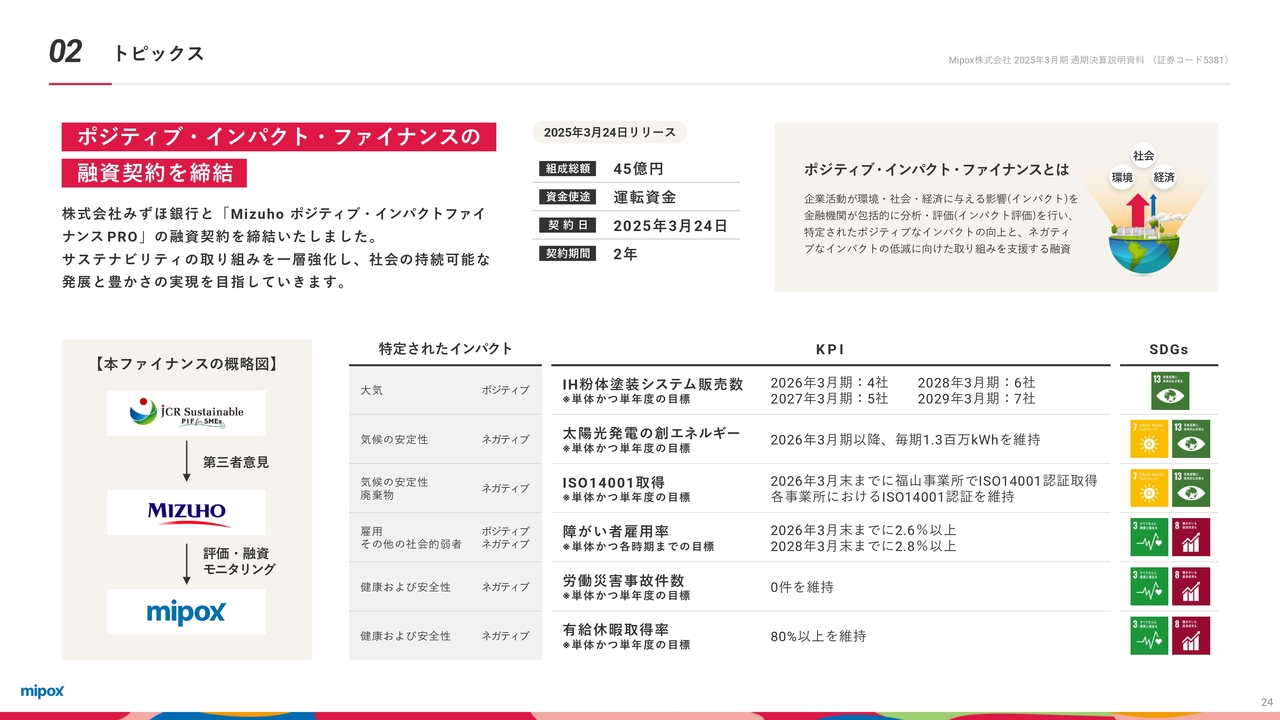Viewport: 1280px width, 720px height.
Task: Click the 資金使途 dark label
Action: (567, 197)
